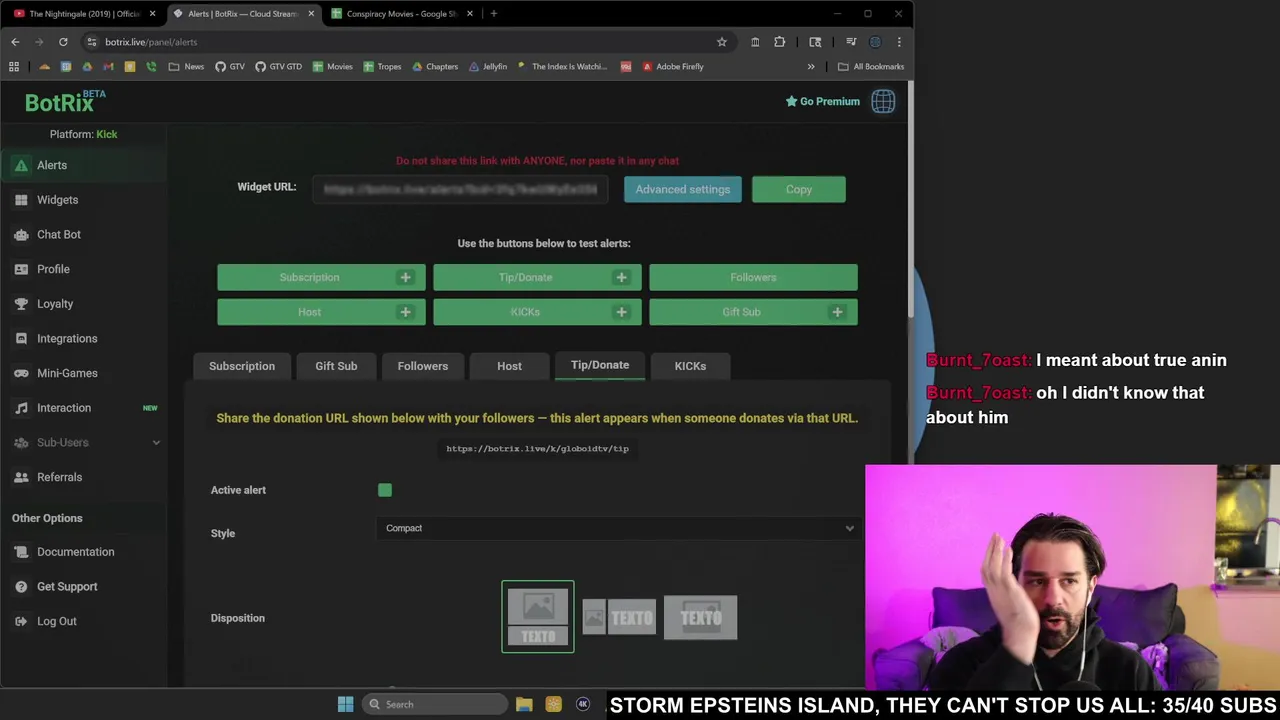Switch to the KICKs alert tab
The width and height of the screenshot is (1280, 720).
click(690, 366)
